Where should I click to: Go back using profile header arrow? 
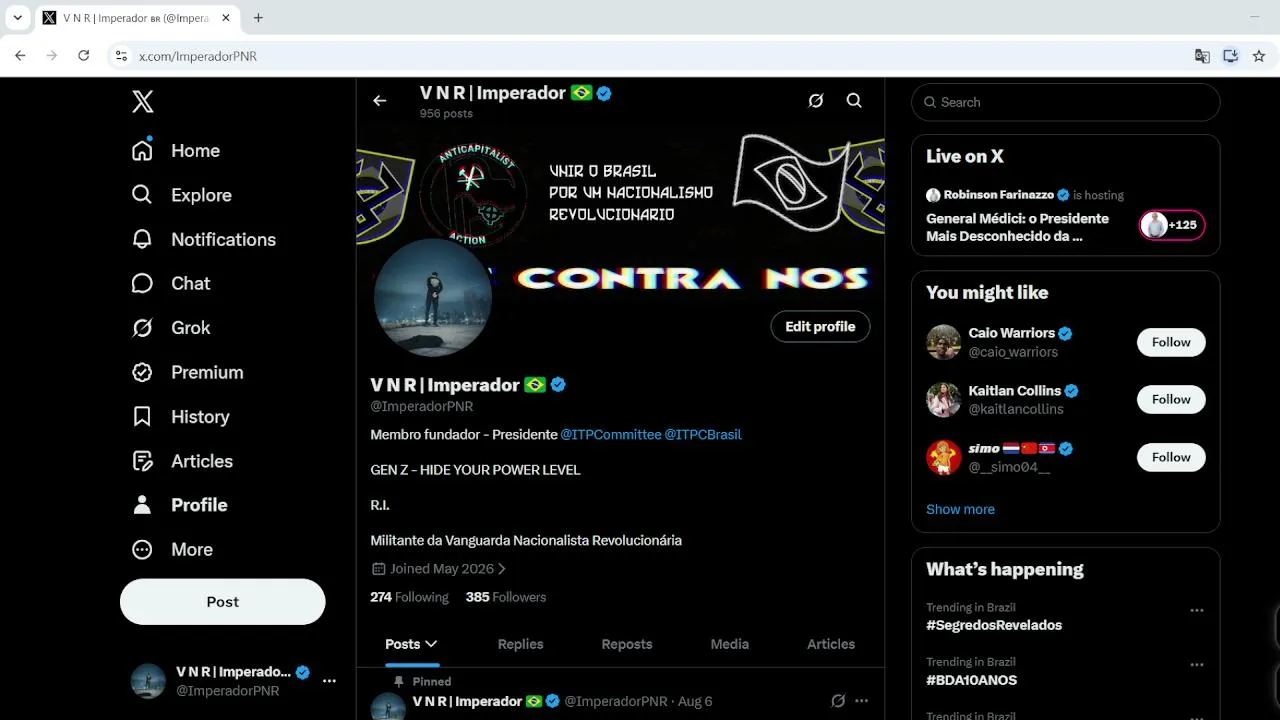[379, 100]
